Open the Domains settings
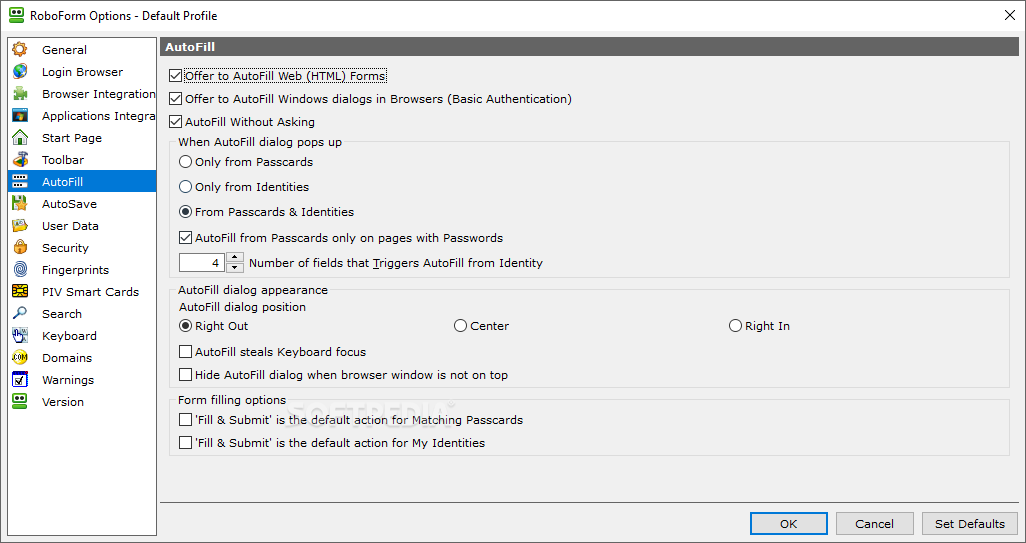 coord(82,358)
